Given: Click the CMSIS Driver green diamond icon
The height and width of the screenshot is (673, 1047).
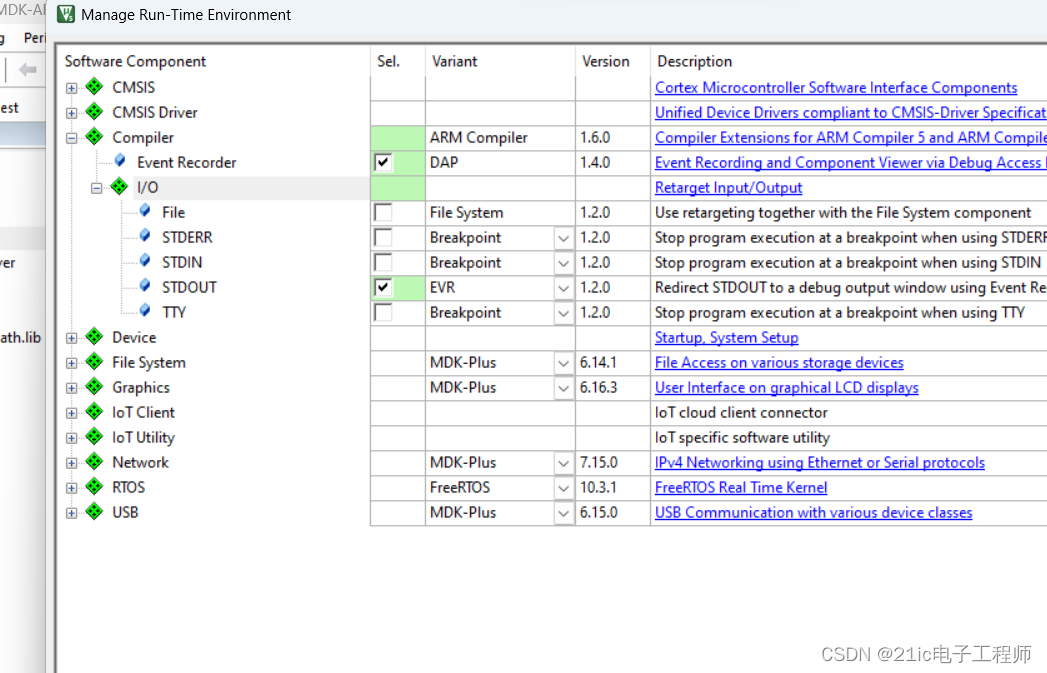Looking at the screenshot, I should point(95,111).
